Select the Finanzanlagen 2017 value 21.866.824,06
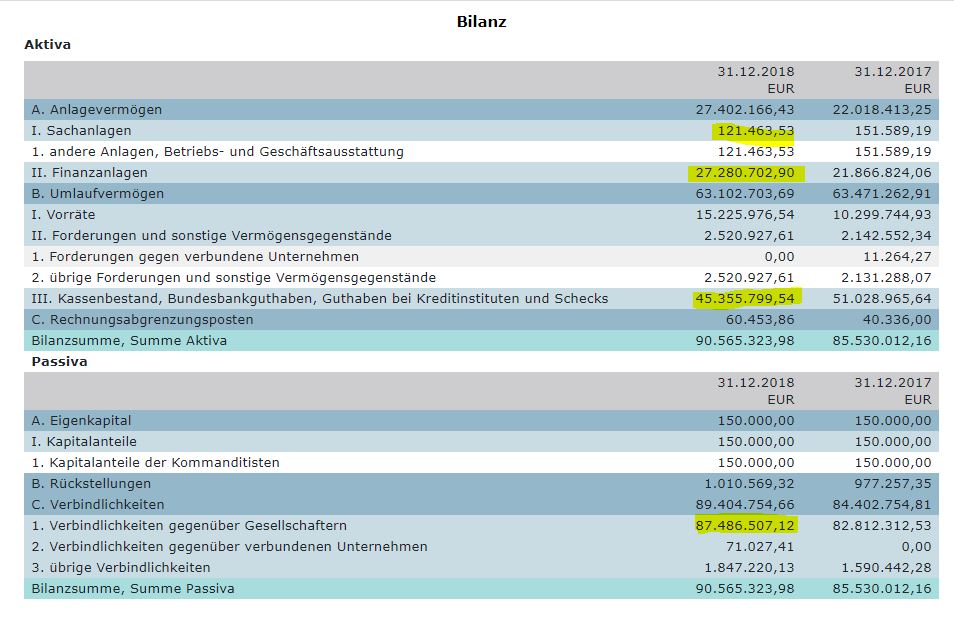Screen dimensions: 954x622 (x=880, y=173)
